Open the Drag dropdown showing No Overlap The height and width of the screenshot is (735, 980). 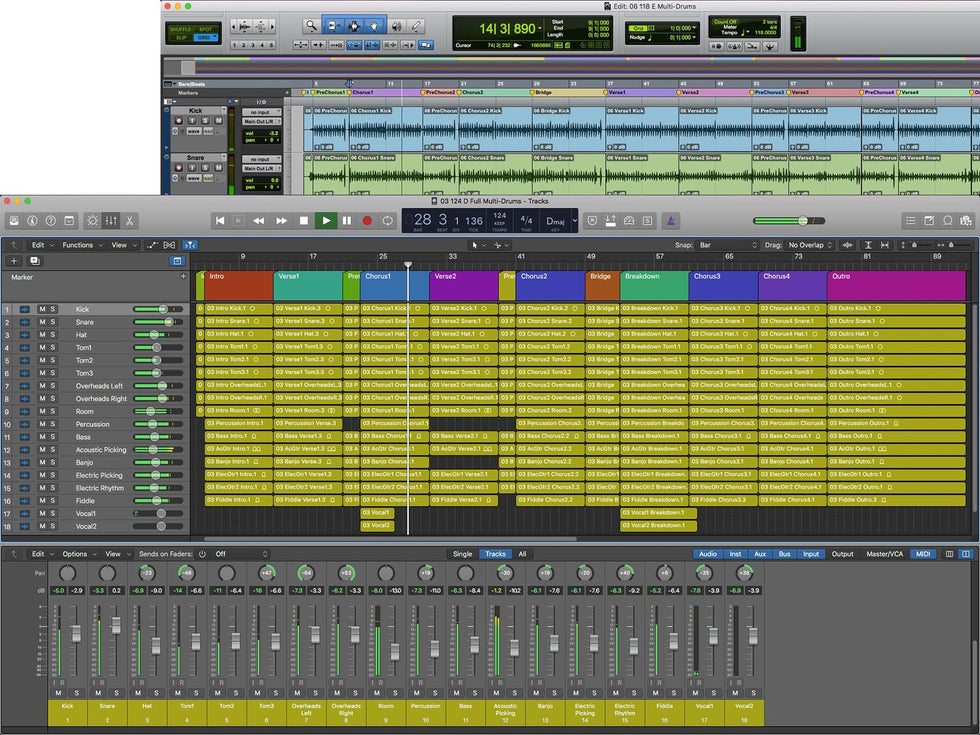[x=810, y=245]
